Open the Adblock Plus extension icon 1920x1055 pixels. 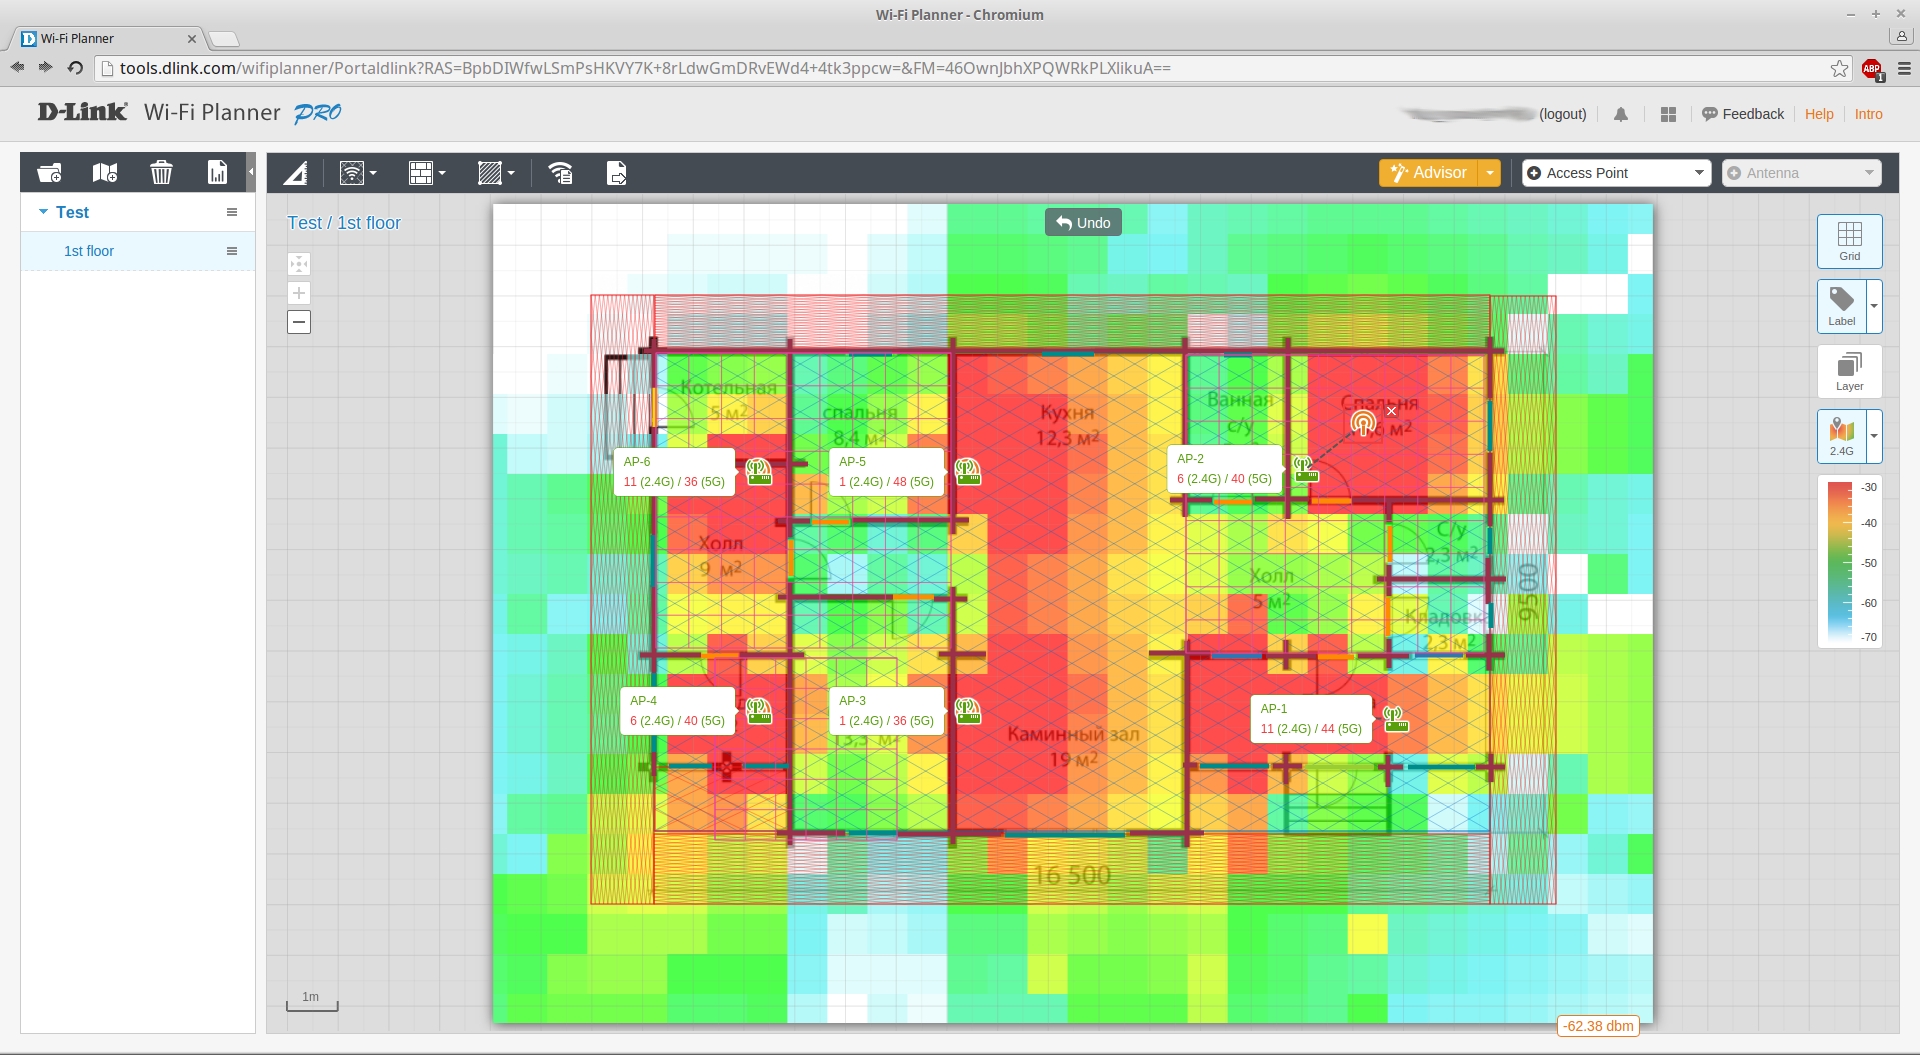pos(1872,69)
